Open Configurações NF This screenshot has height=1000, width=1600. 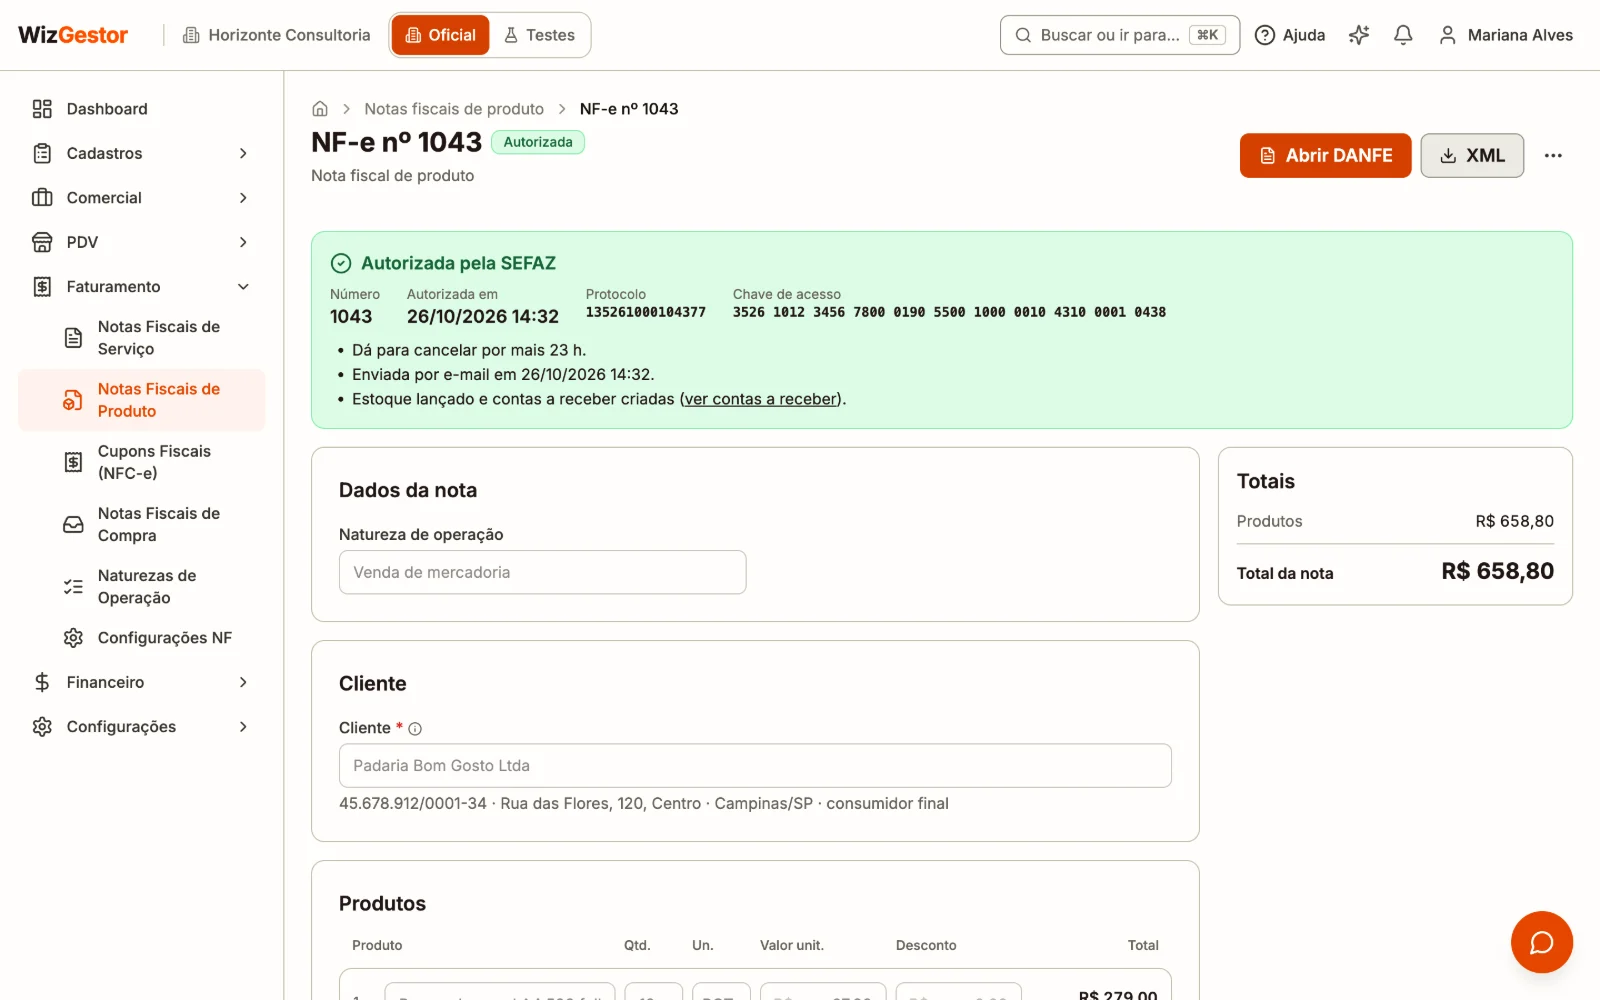(141, 638)
